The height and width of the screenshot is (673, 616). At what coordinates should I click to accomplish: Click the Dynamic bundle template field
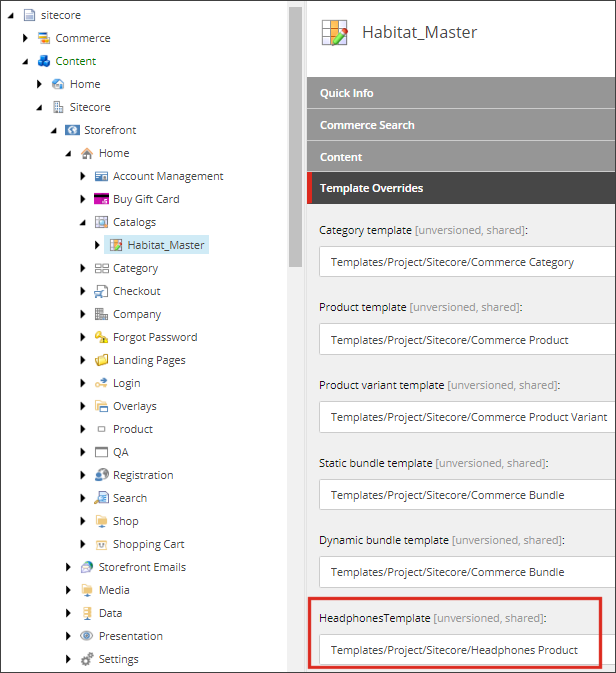(467, 572)
